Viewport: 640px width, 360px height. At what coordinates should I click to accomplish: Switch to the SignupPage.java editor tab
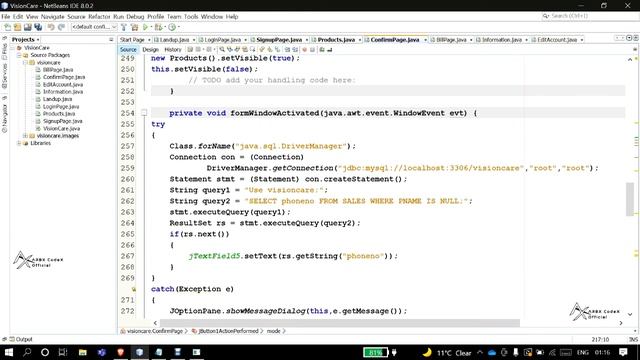pyautogui.click(x=279, y=40)
